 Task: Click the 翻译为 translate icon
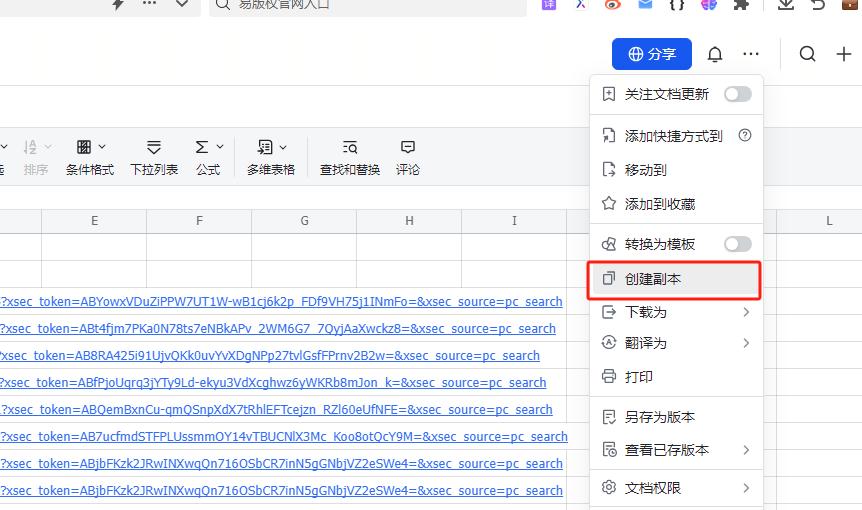pyautogui.click(x=609, y=342)
